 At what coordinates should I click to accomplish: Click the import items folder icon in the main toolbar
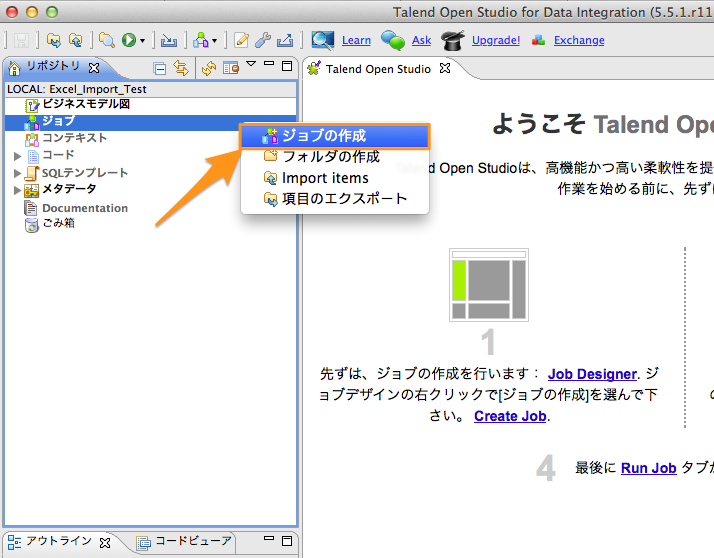point(76,40)
